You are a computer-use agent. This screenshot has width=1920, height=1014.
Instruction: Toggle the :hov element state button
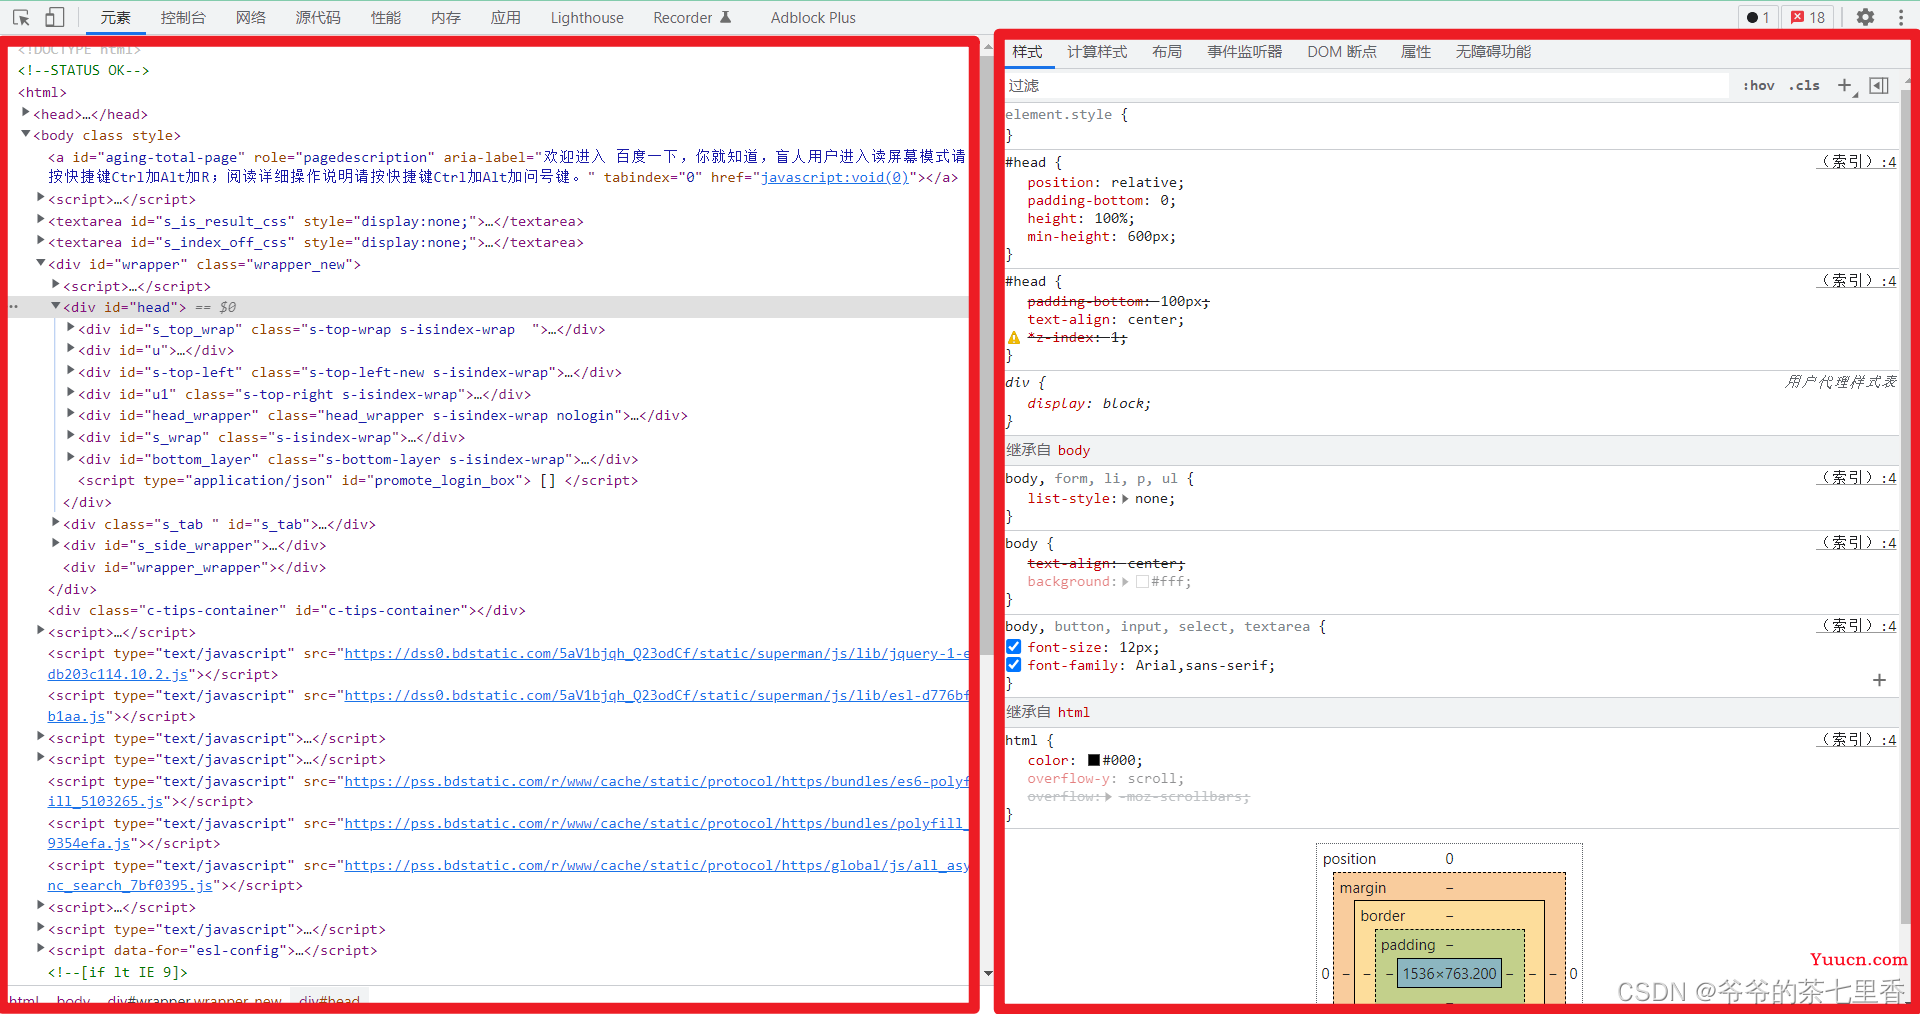[1758, 86]
